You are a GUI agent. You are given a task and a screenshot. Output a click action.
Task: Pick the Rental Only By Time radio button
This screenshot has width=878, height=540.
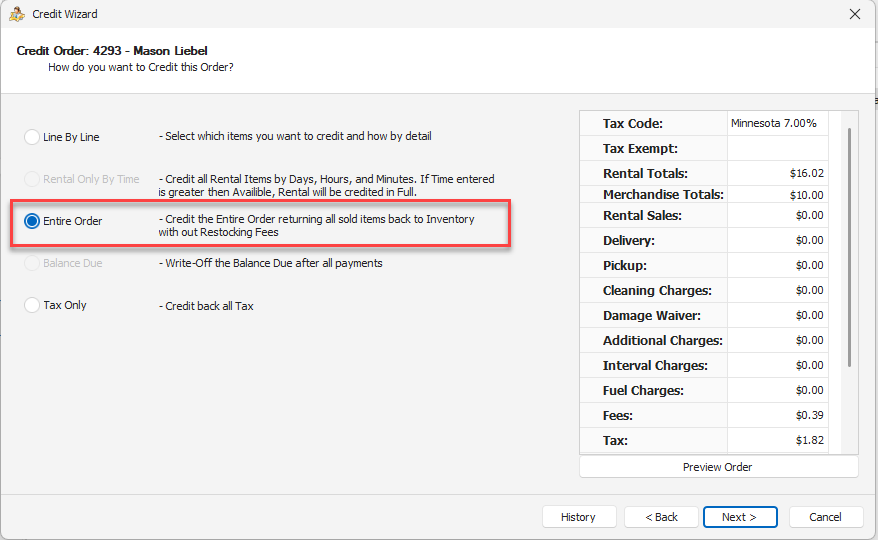[x=32, y=179]
